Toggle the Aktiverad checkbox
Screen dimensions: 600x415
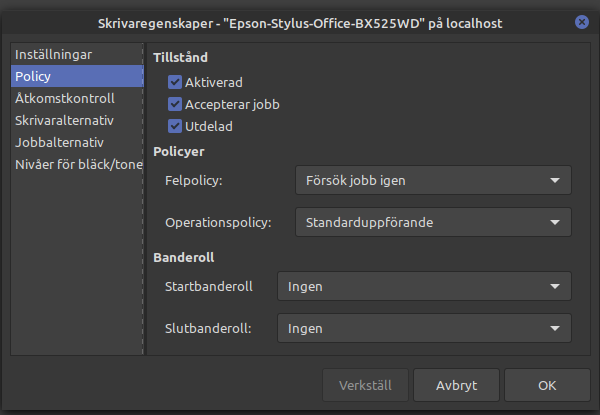pyautogui.click(x=175, y=82)
